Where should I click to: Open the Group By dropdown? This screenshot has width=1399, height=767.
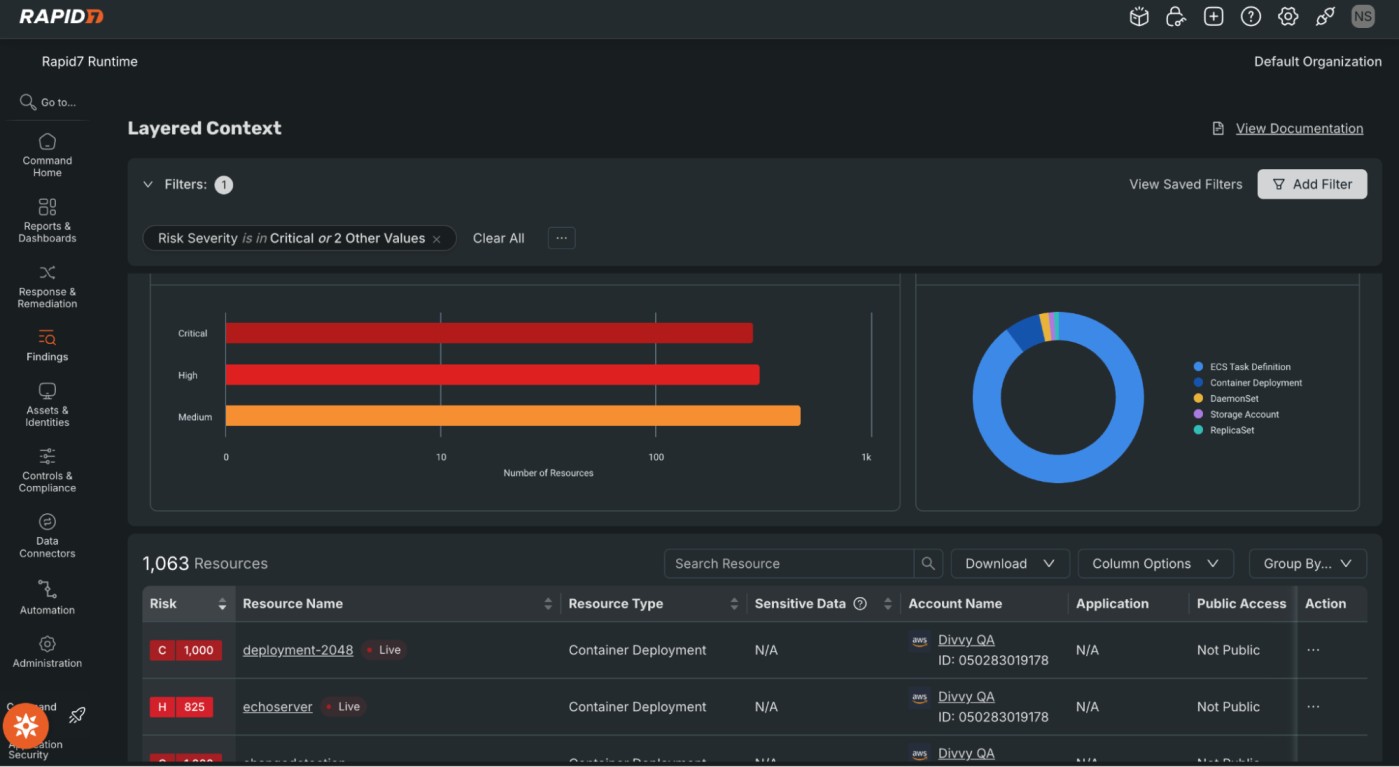click(x=1307, y=563)
